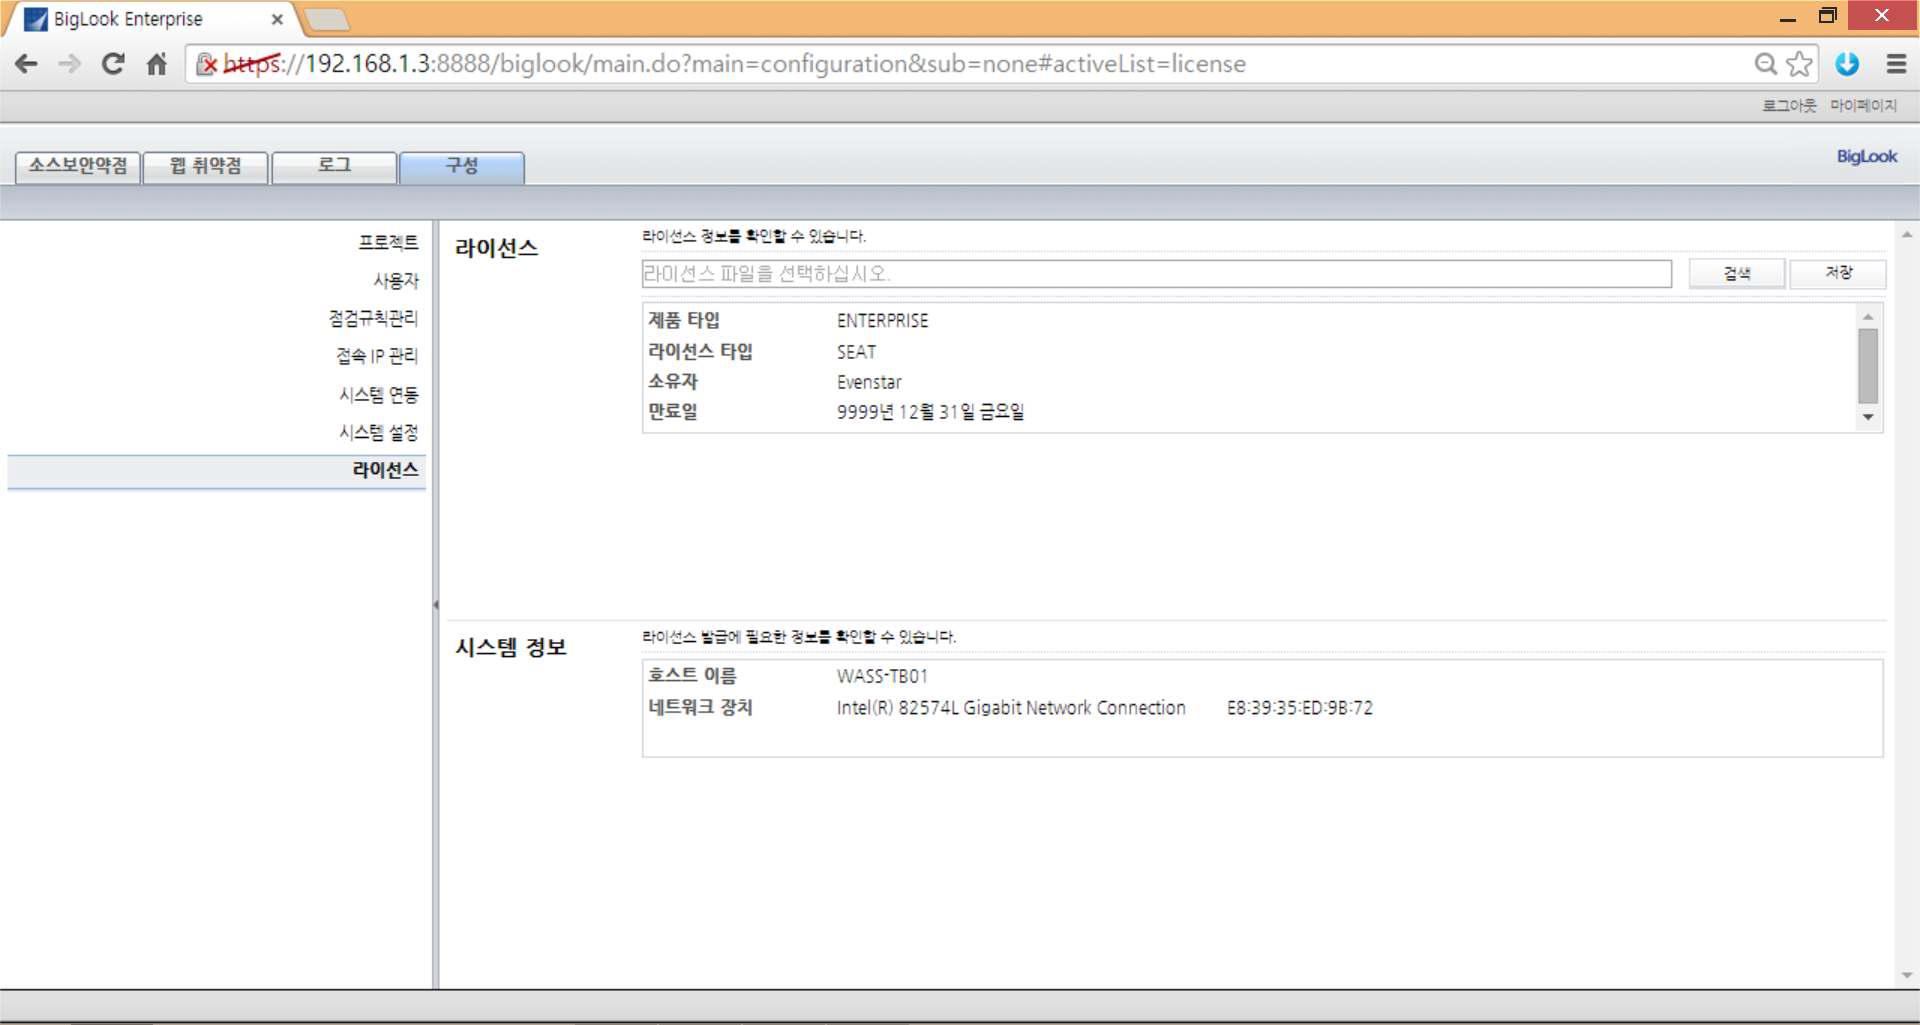Click the 검색 button

[1737, 273]
